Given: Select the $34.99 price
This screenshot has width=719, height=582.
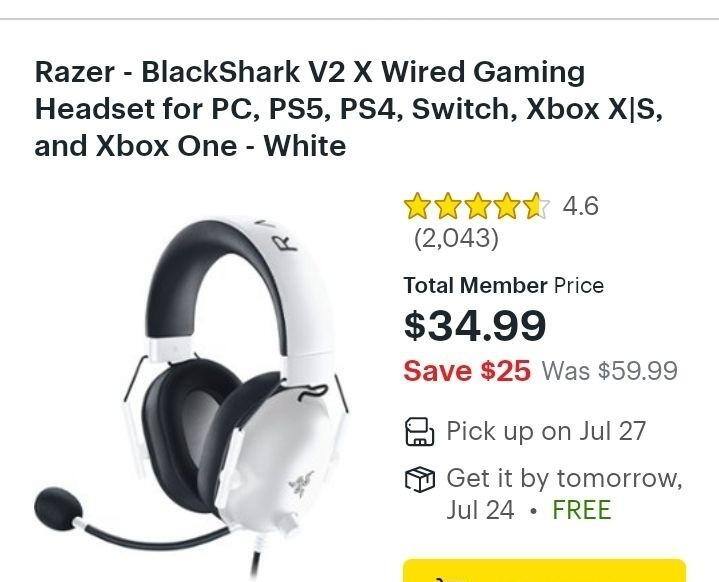Looking at the screenshot, I should (475, 325).
